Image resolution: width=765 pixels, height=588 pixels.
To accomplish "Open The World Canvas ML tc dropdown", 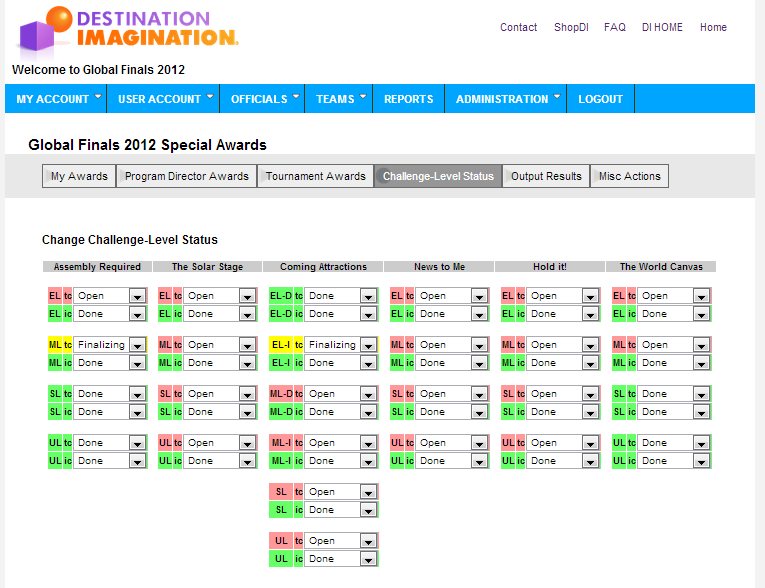I will [x=674, y=345].
